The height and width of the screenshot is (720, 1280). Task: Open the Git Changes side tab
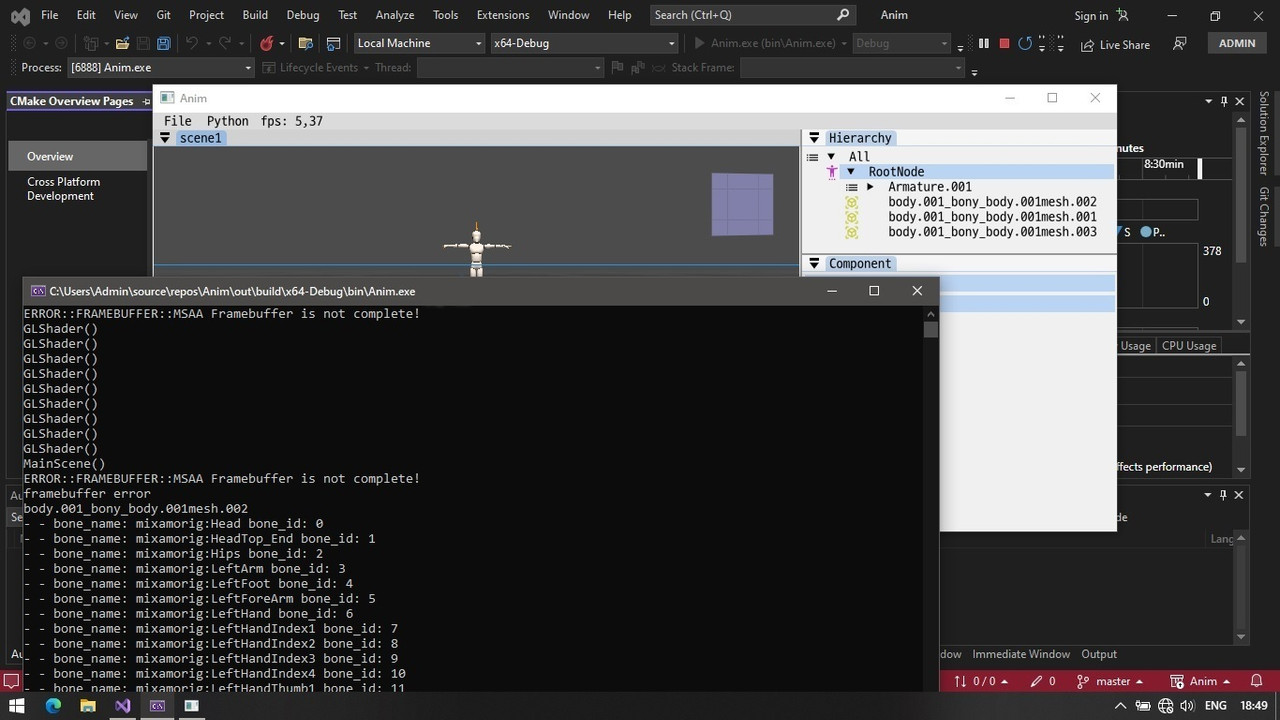1264,217
